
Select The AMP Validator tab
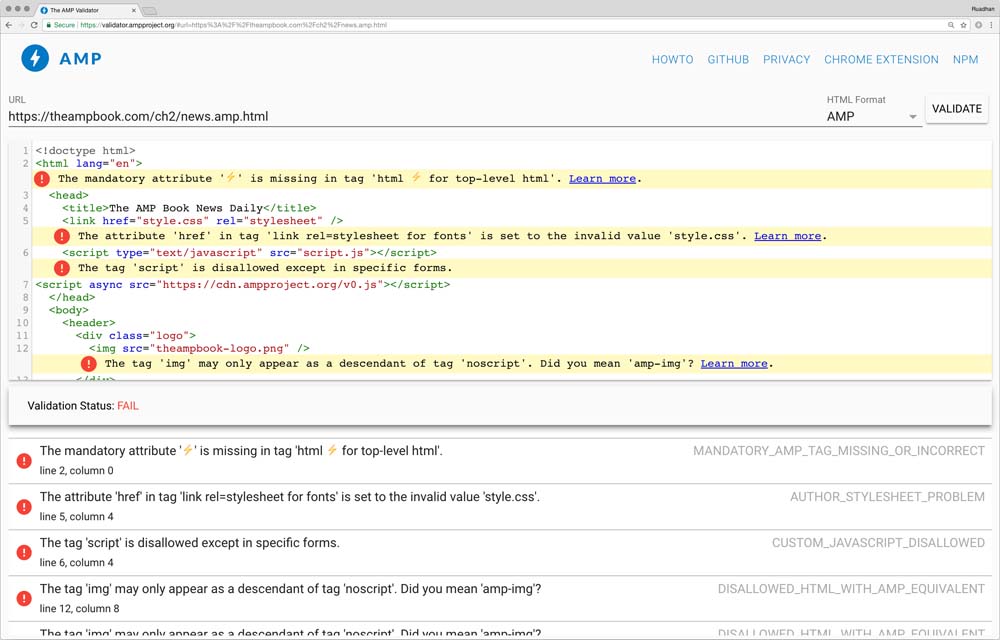pyautogui.click(x=86, y=10)
